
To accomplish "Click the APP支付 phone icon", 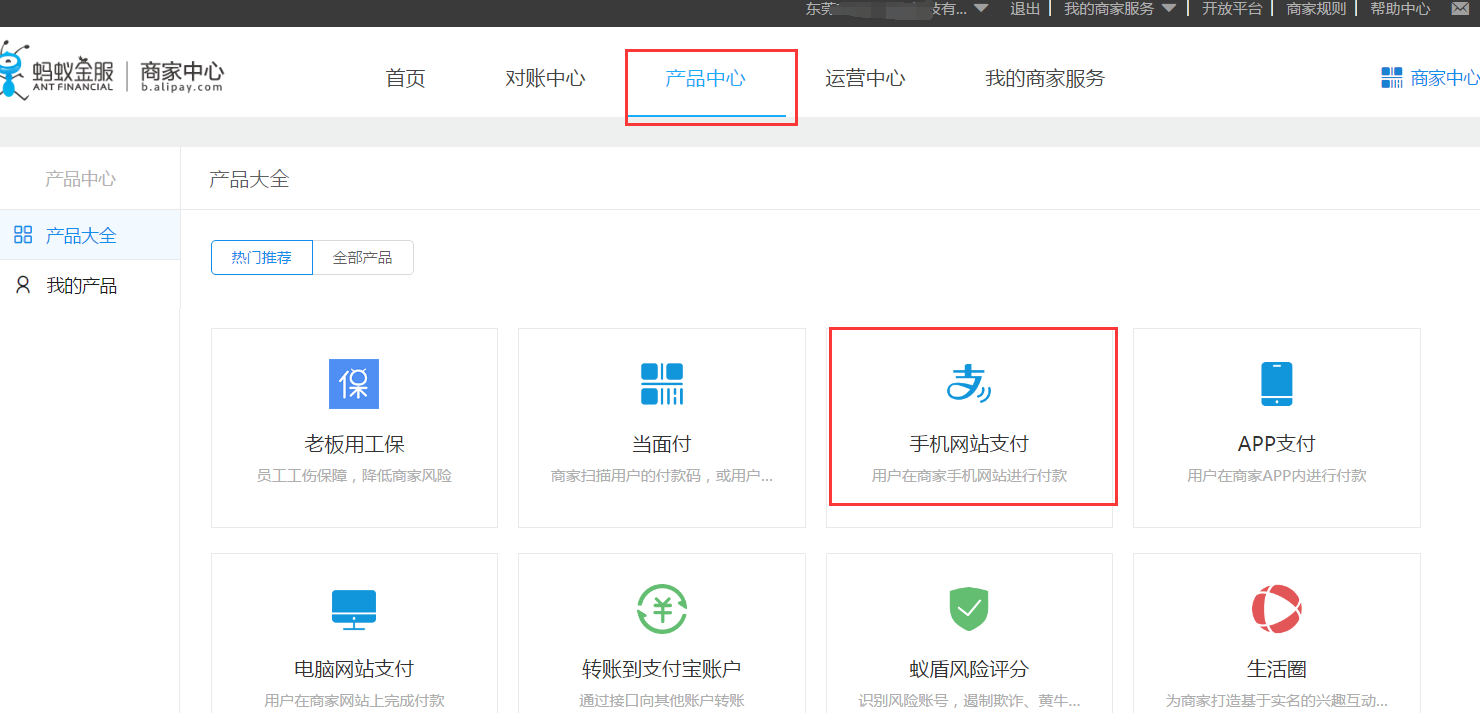I will point(1276,384).
